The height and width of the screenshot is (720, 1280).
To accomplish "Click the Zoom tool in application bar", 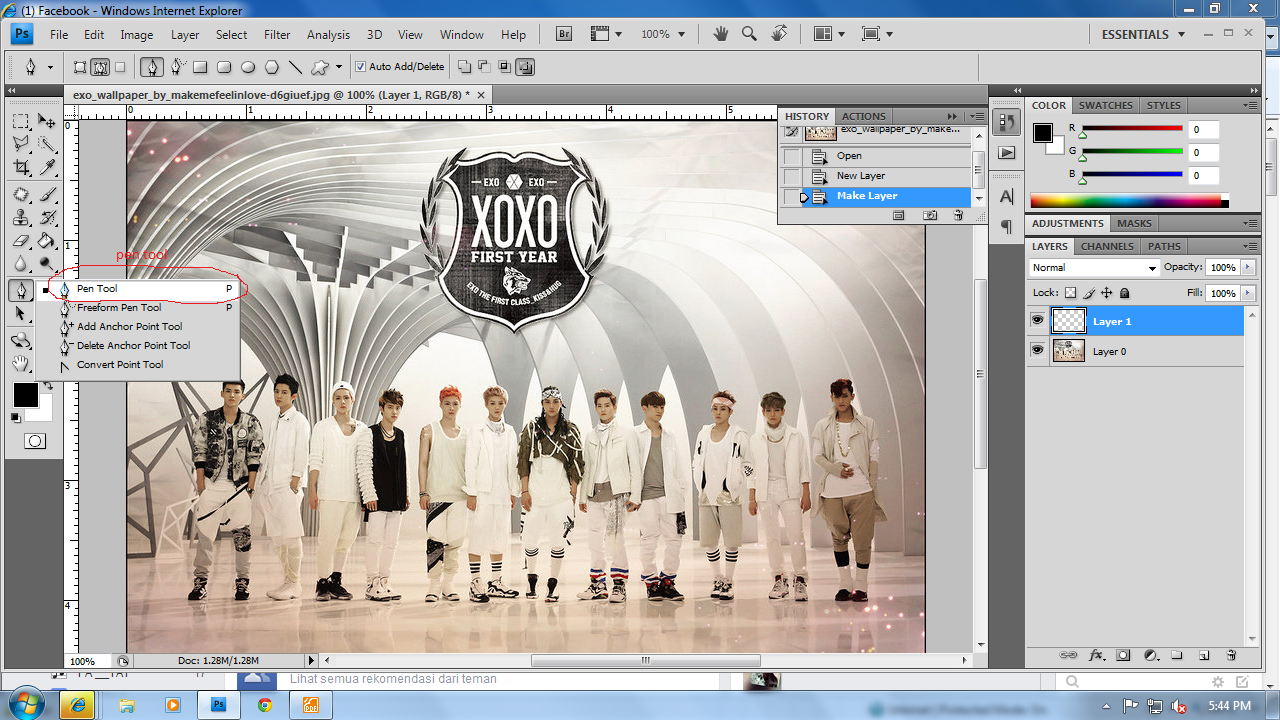I will (x=749, y=34).
